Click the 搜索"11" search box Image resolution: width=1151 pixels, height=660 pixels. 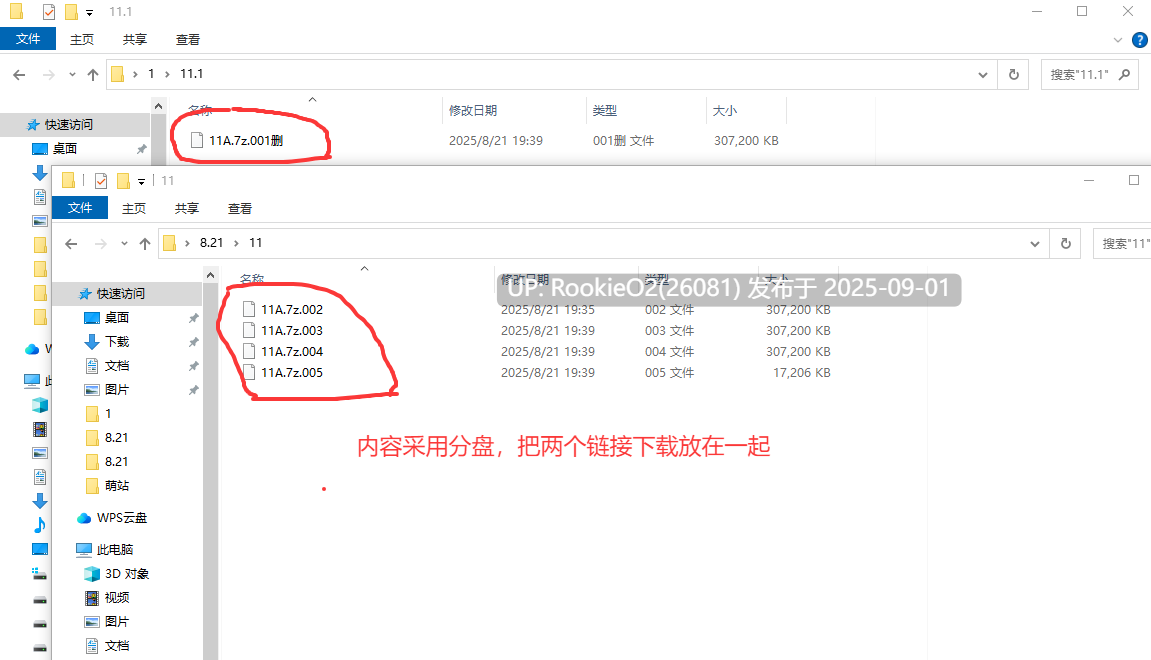1122,244
